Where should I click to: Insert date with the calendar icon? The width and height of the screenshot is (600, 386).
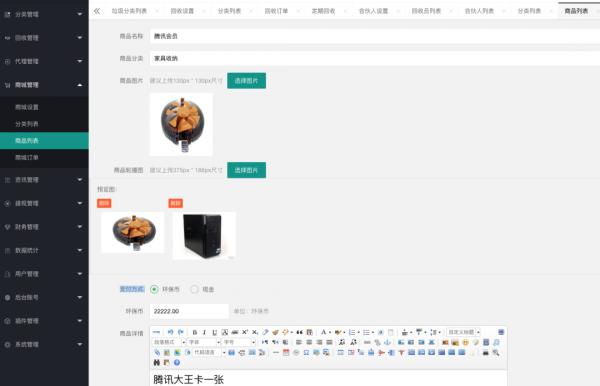pyautogui.click(x=286, y=352)
